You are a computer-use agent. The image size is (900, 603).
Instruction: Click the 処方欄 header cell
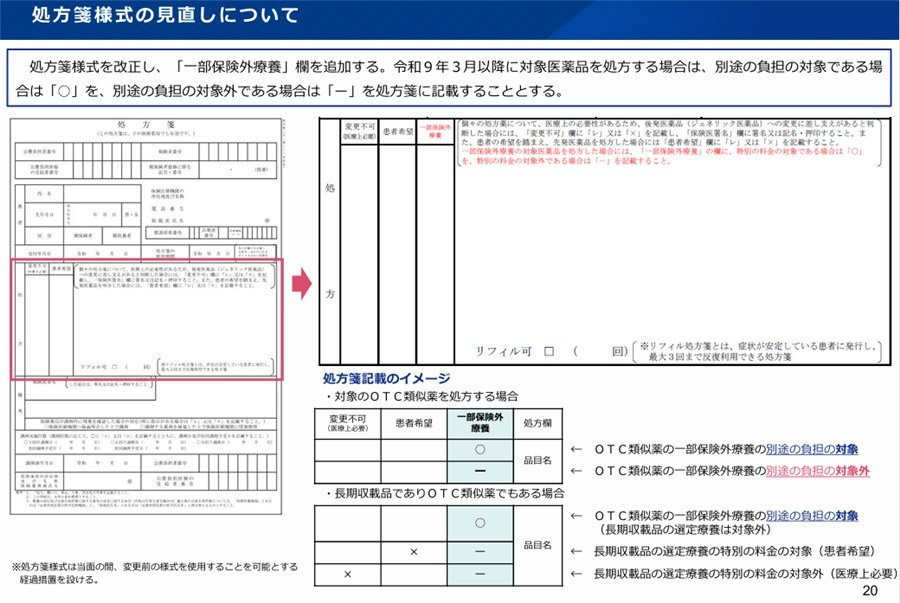coord(538,423)
